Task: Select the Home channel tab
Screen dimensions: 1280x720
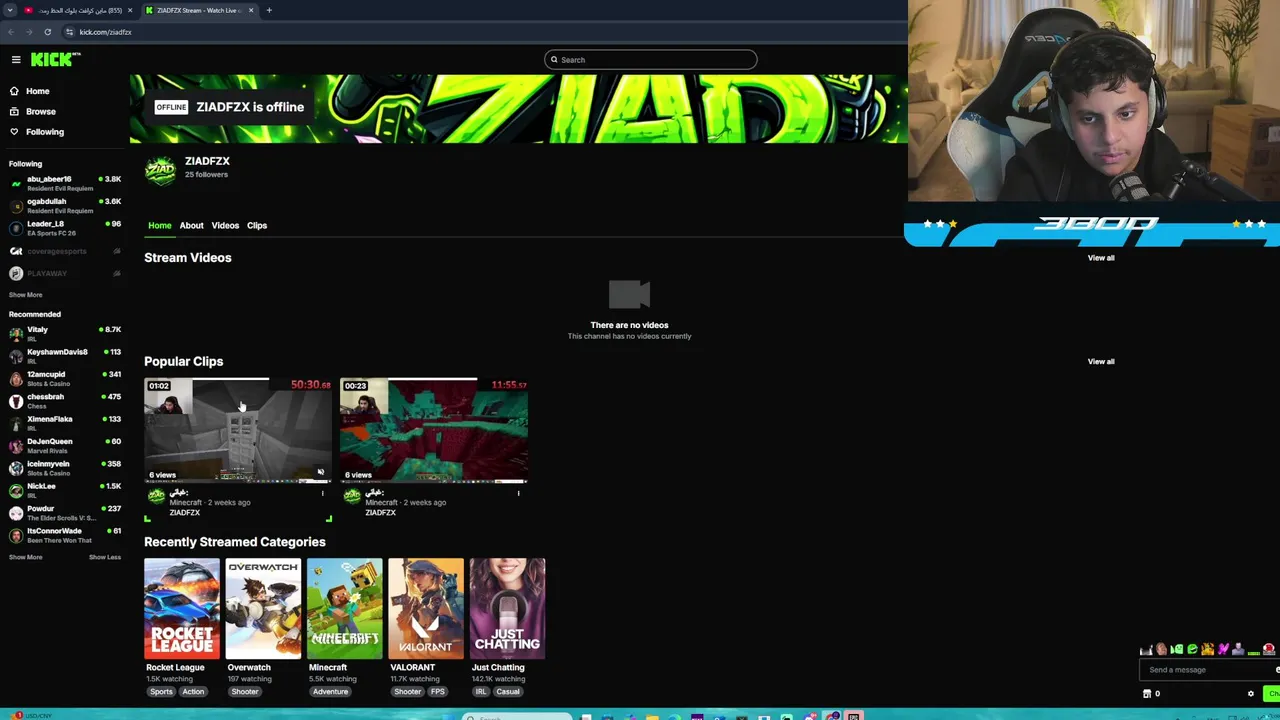Action: click(x=160, y=226)
